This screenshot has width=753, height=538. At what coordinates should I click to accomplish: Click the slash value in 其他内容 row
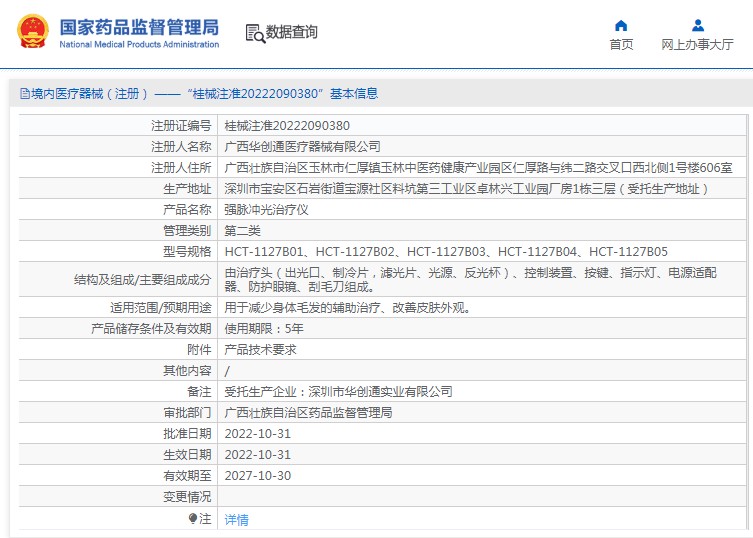click(x=227, y=371)
